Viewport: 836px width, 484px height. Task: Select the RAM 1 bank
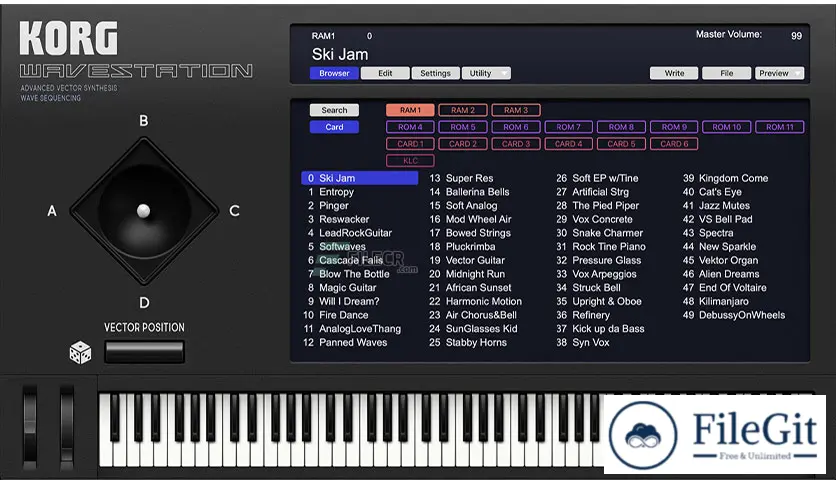coord(410,110)
